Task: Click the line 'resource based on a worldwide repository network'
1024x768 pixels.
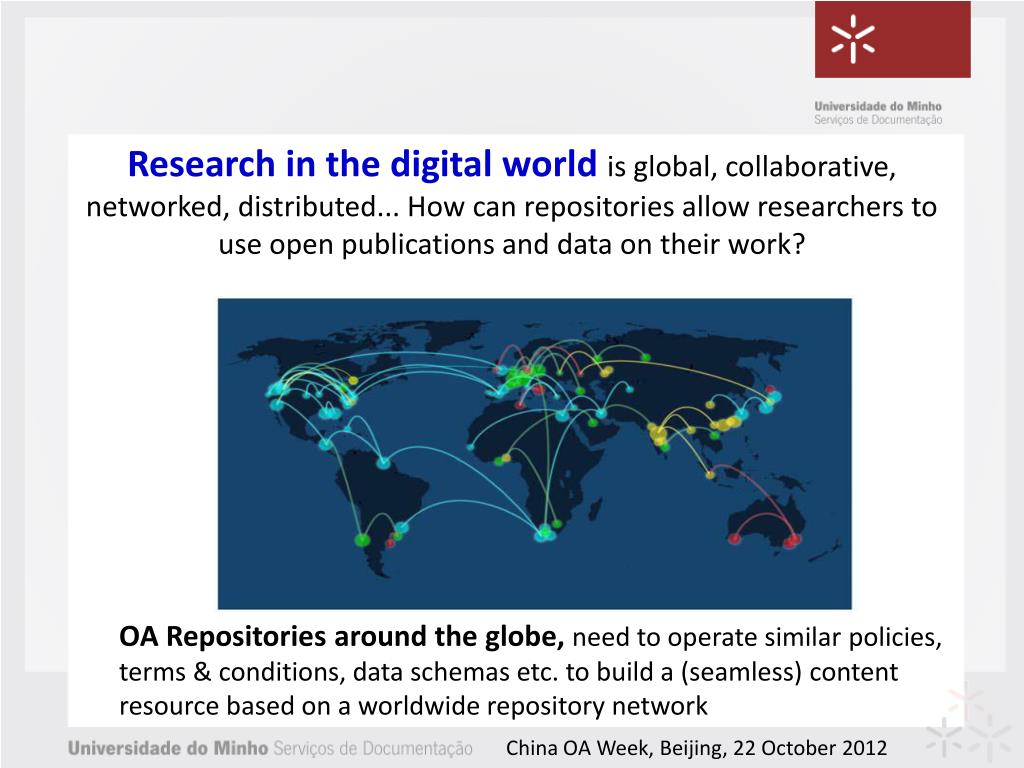Action: (413, 706)
